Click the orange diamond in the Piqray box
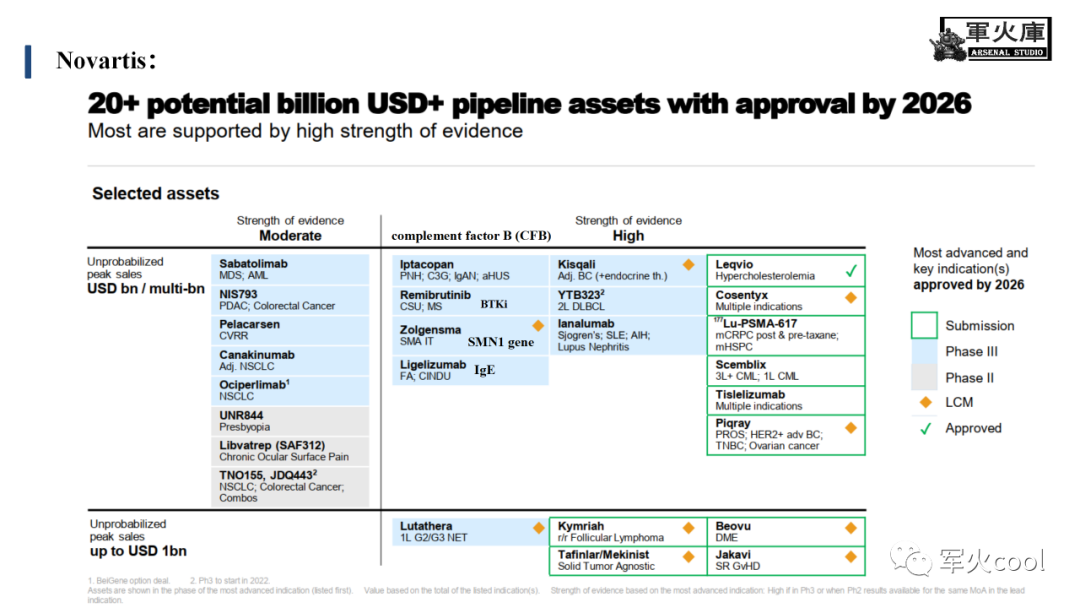Image resolution: width=1080 pixels, height=608 pixels. (851, 428)
